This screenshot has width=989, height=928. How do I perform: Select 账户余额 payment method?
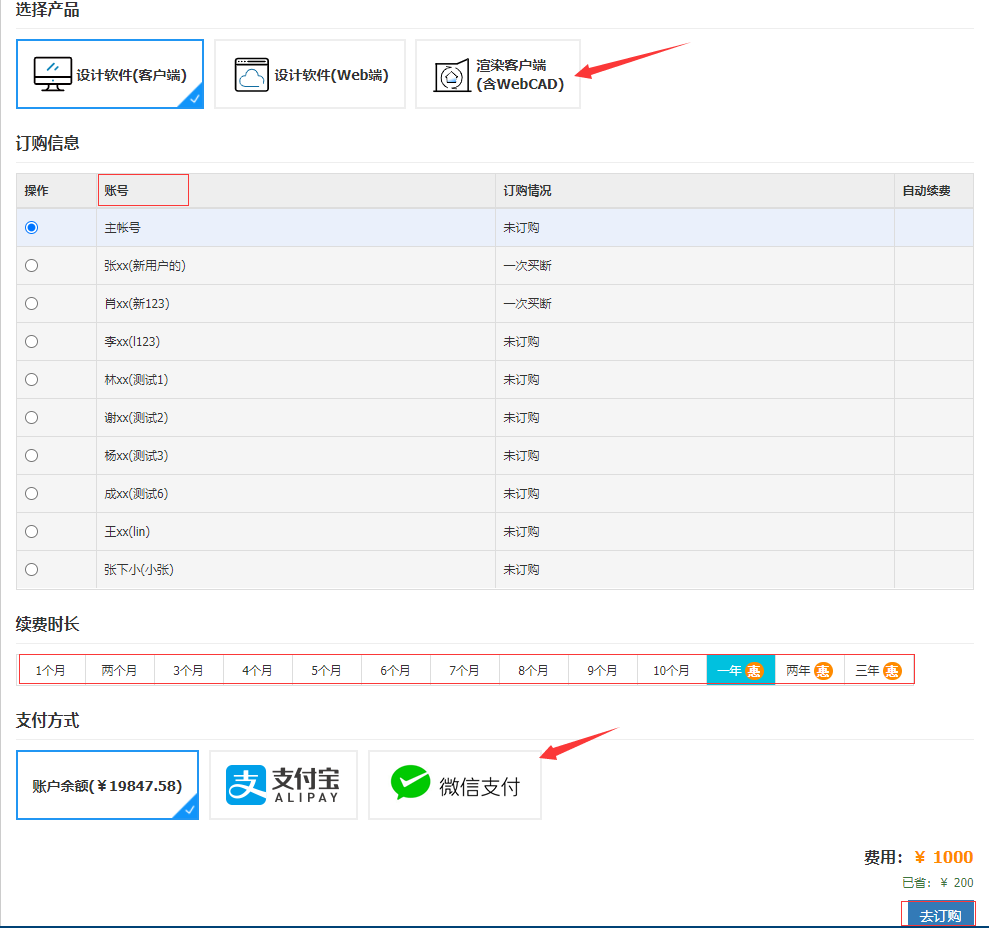pos(107,786)
